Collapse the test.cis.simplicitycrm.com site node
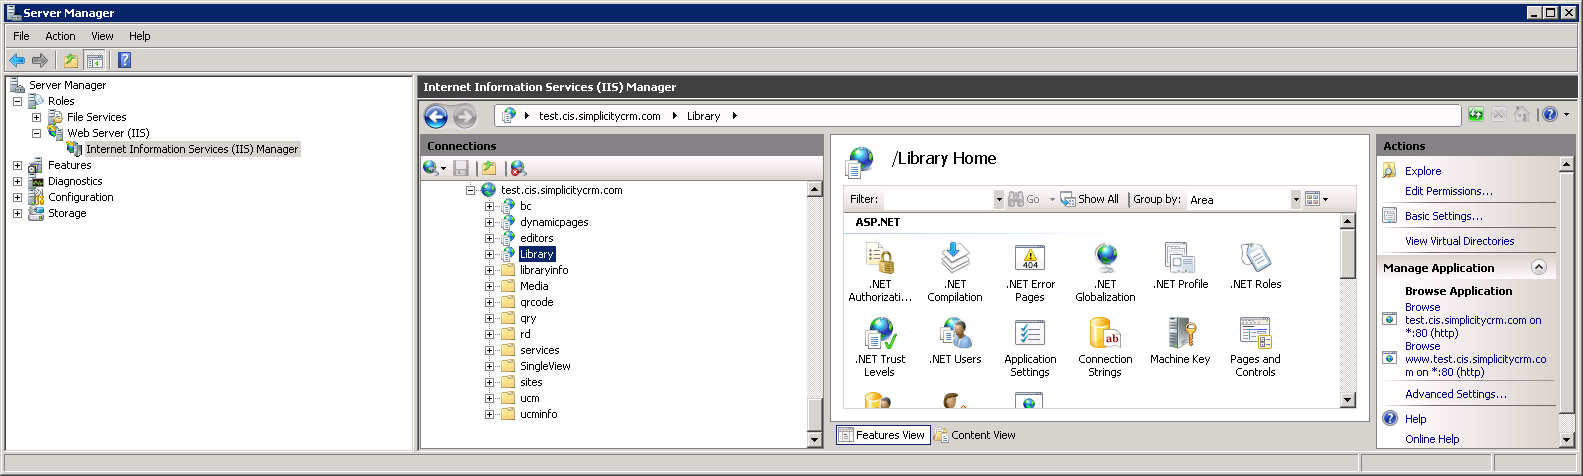Screen dimensions: 1583x476 [470, 190]
